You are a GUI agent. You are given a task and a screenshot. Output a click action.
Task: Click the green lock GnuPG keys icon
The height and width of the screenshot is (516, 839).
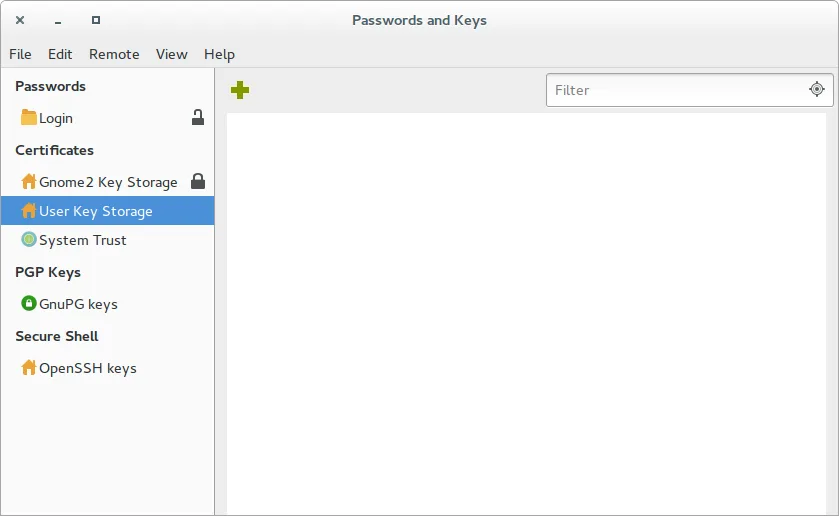(x=28, y=303)
